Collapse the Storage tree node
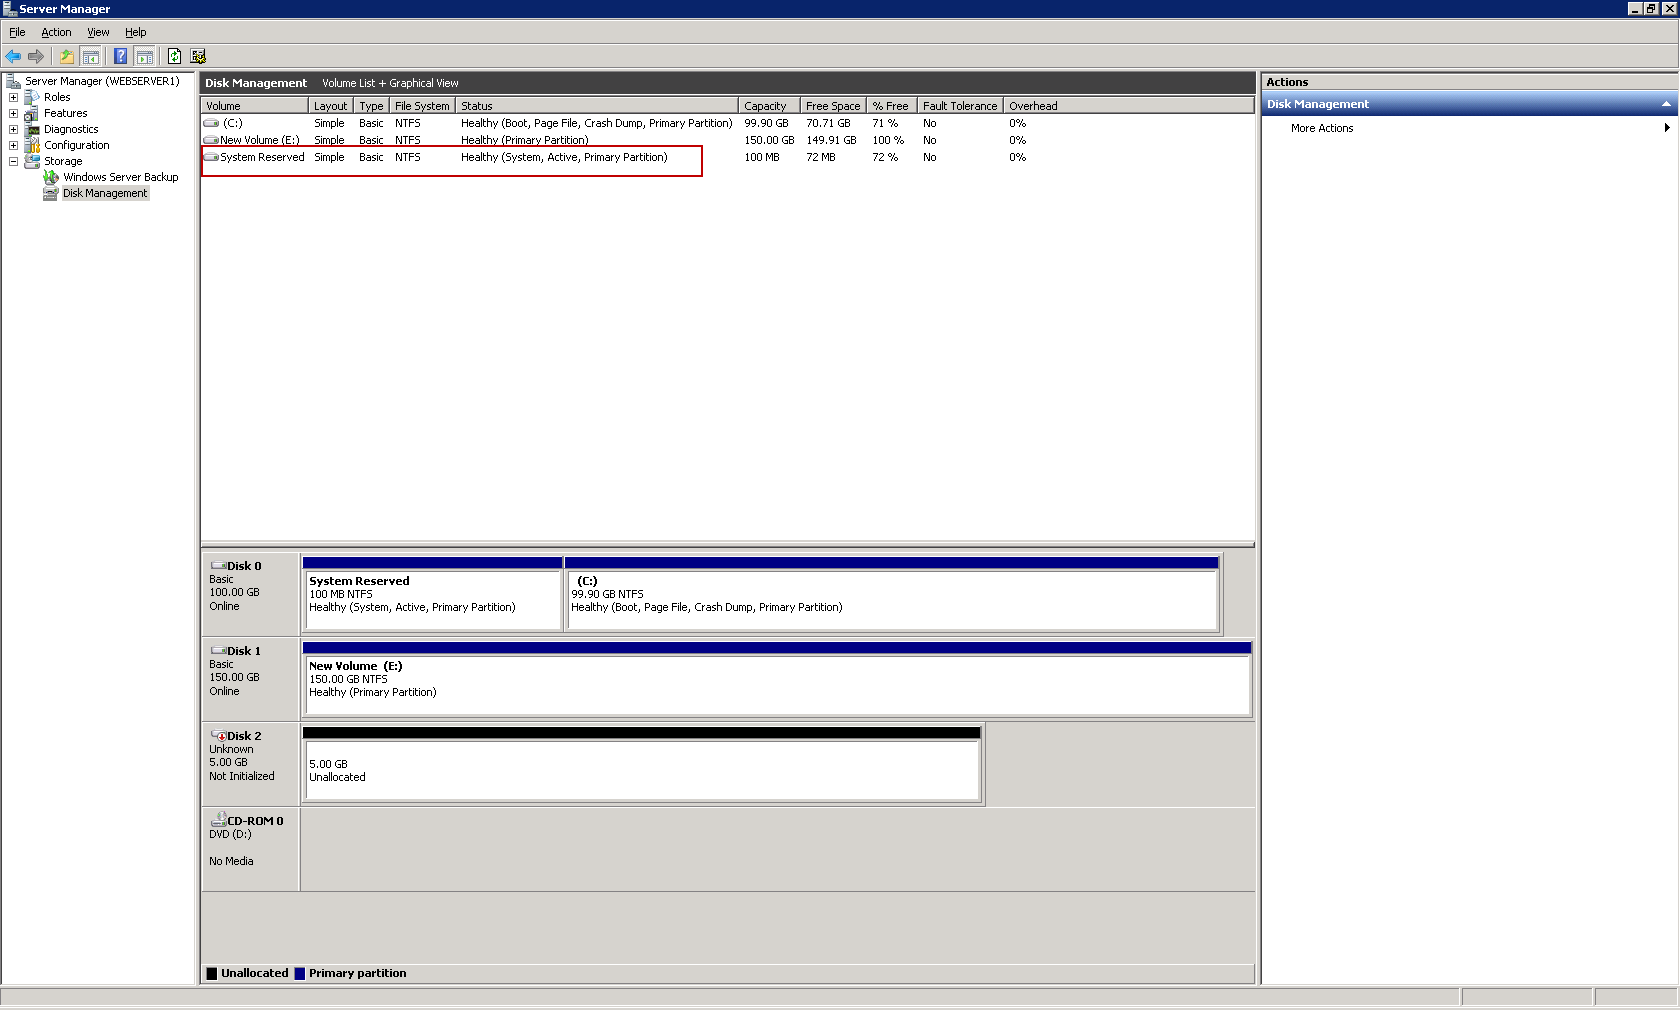 coord(13,161)
